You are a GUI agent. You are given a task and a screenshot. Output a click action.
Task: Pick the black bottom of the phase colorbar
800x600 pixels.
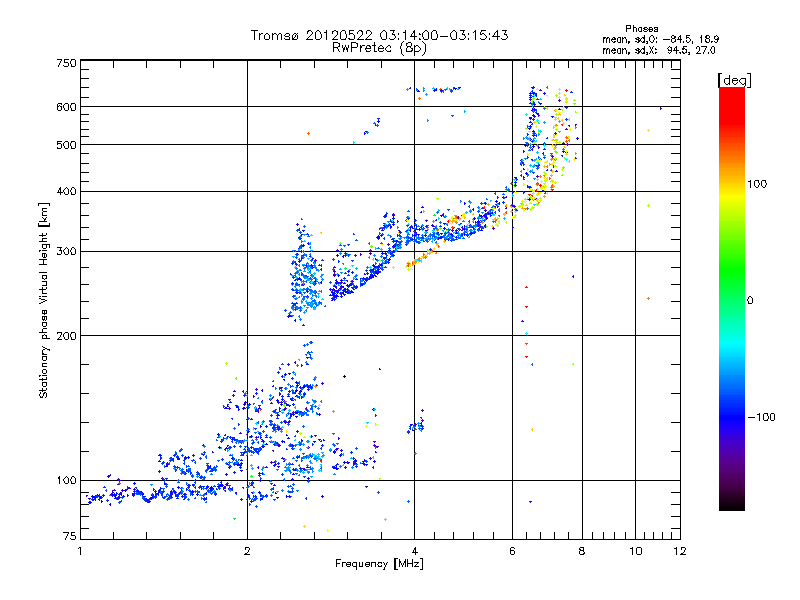tap(732, 503)
